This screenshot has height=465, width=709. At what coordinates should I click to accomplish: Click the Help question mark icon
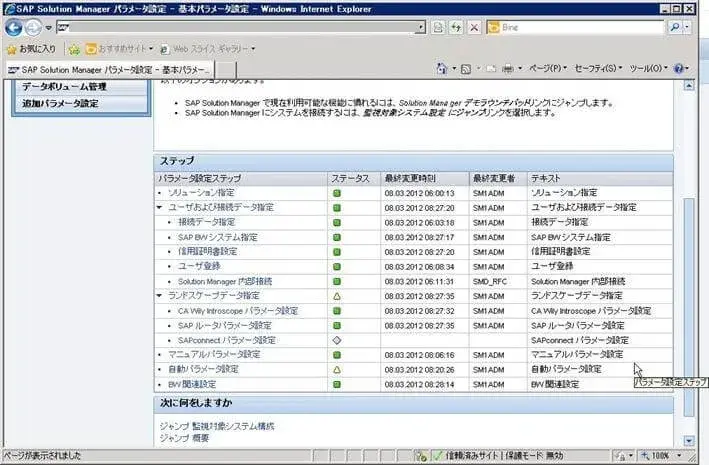678,69
